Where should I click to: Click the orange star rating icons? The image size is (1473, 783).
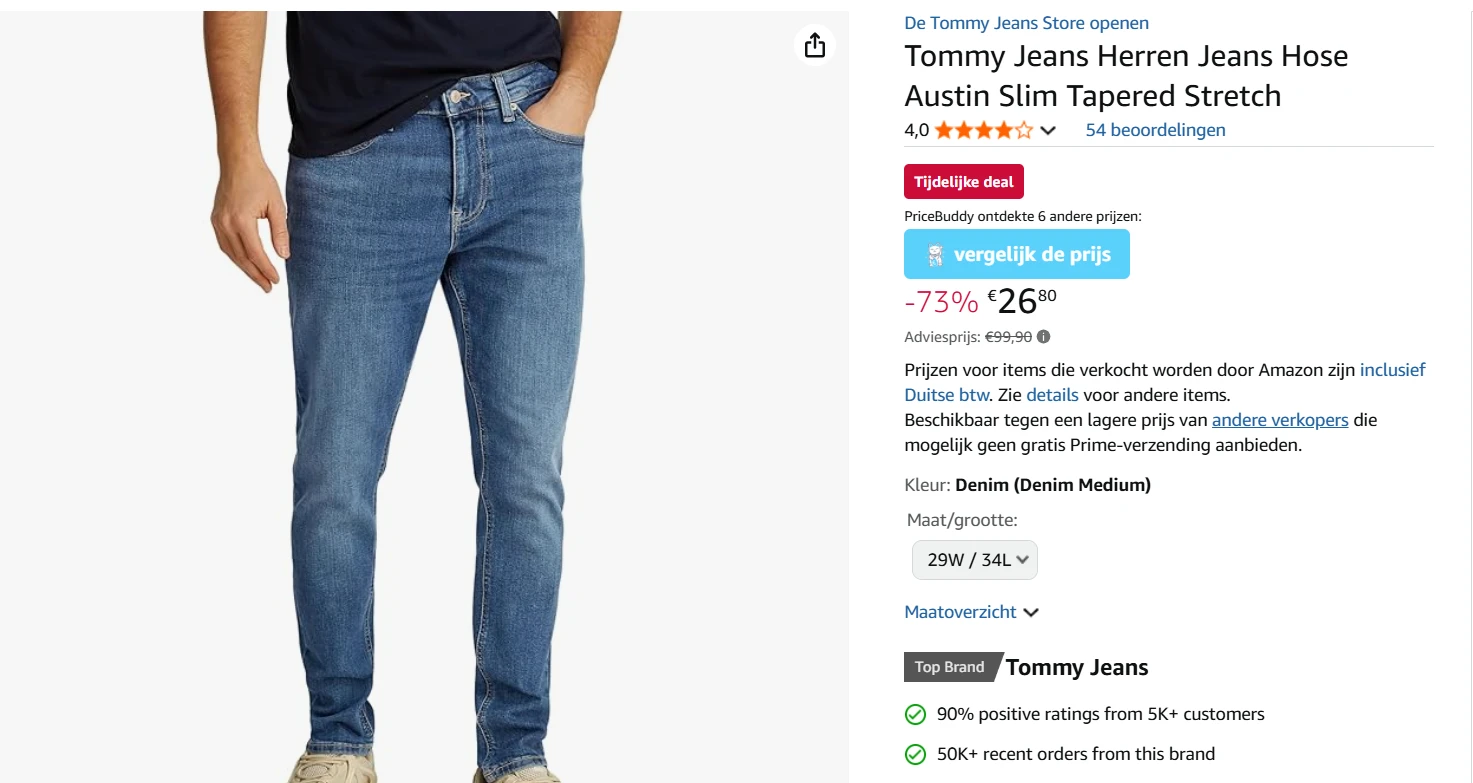(x=983, y=130)
